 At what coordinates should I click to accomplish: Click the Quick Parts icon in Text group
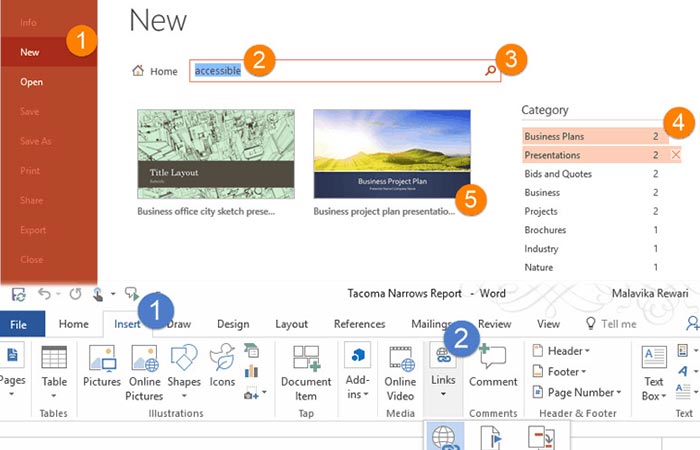pyautogui.click(x=683, y=350)
